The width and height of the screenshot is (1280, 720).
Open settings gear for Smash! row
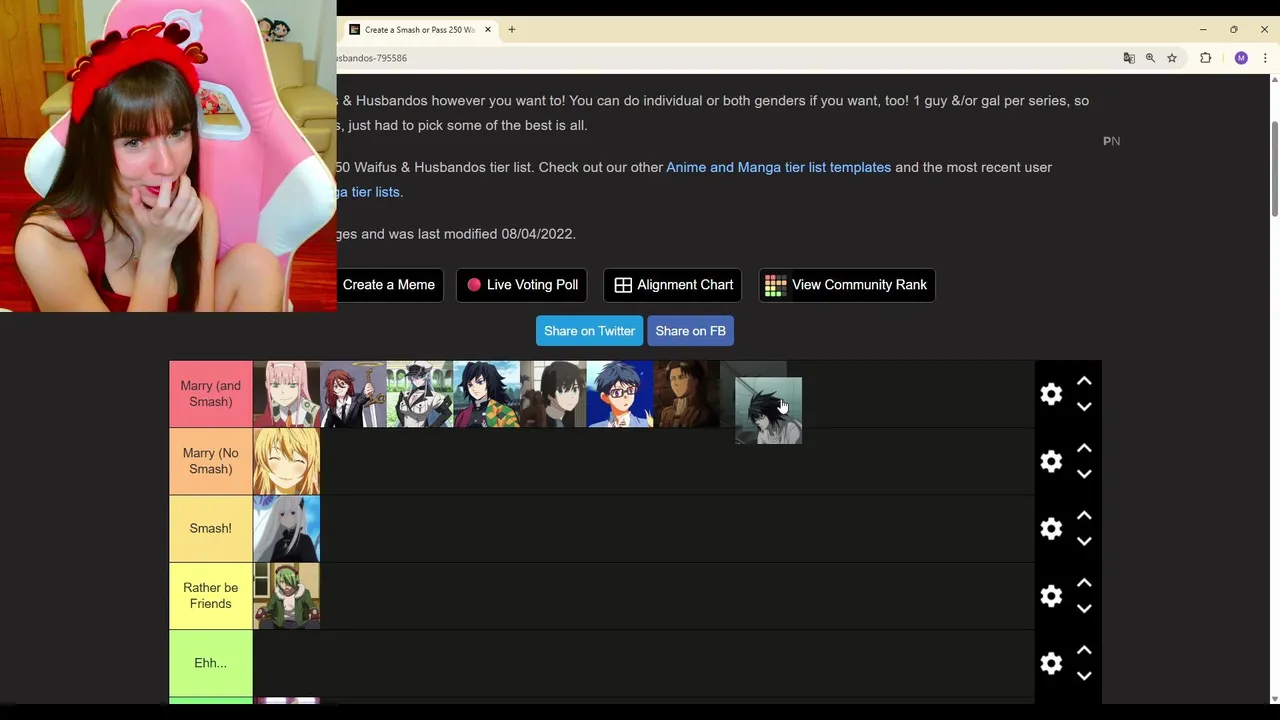point(1051,528)
